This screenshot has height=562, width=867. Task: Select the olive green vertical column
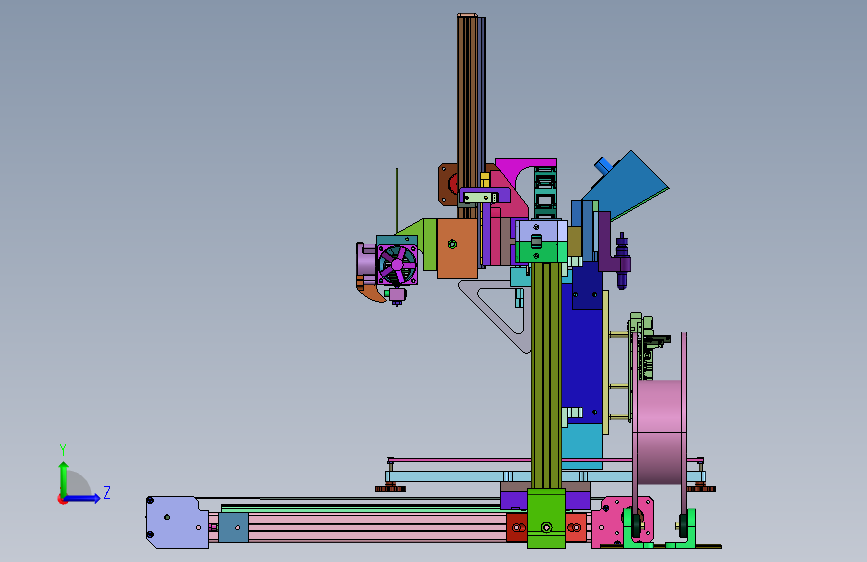(546, 376)
